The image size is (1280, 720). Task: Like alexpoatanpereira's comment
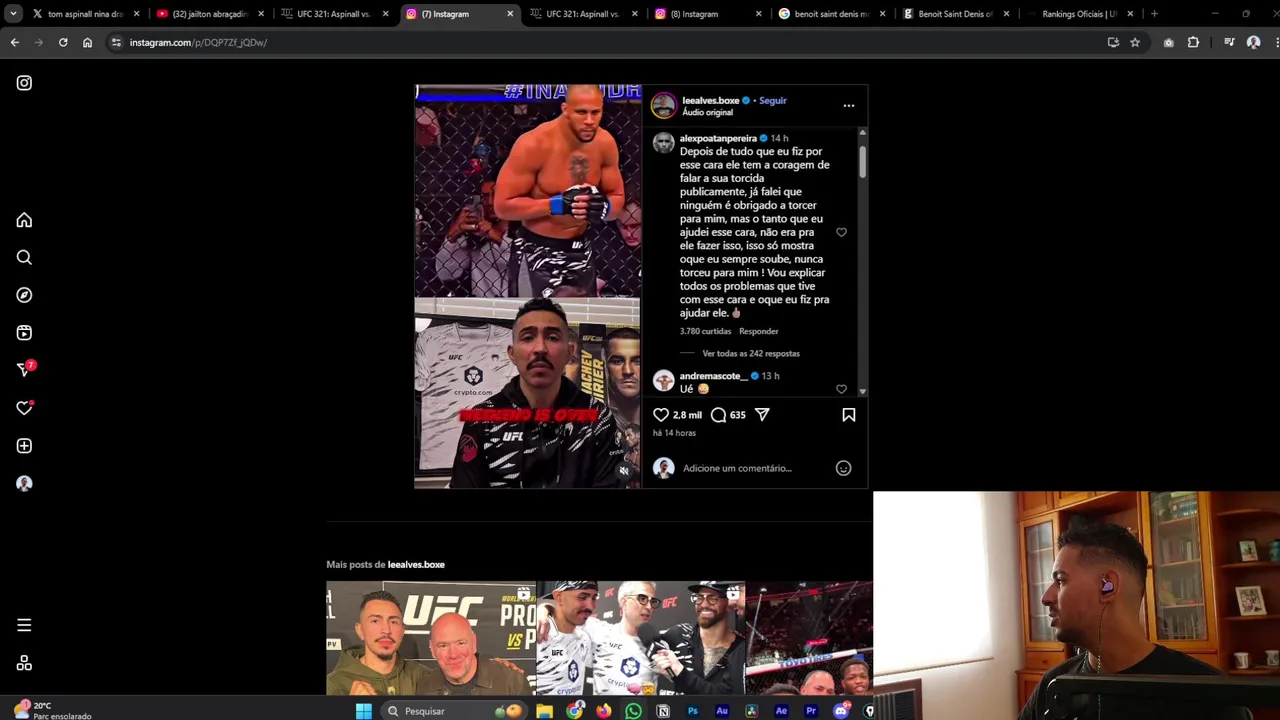tap(841, 232)
